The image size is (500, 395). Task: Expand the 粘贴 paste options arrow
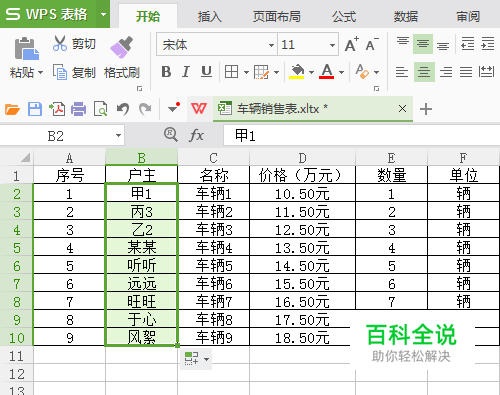(40, 72)
